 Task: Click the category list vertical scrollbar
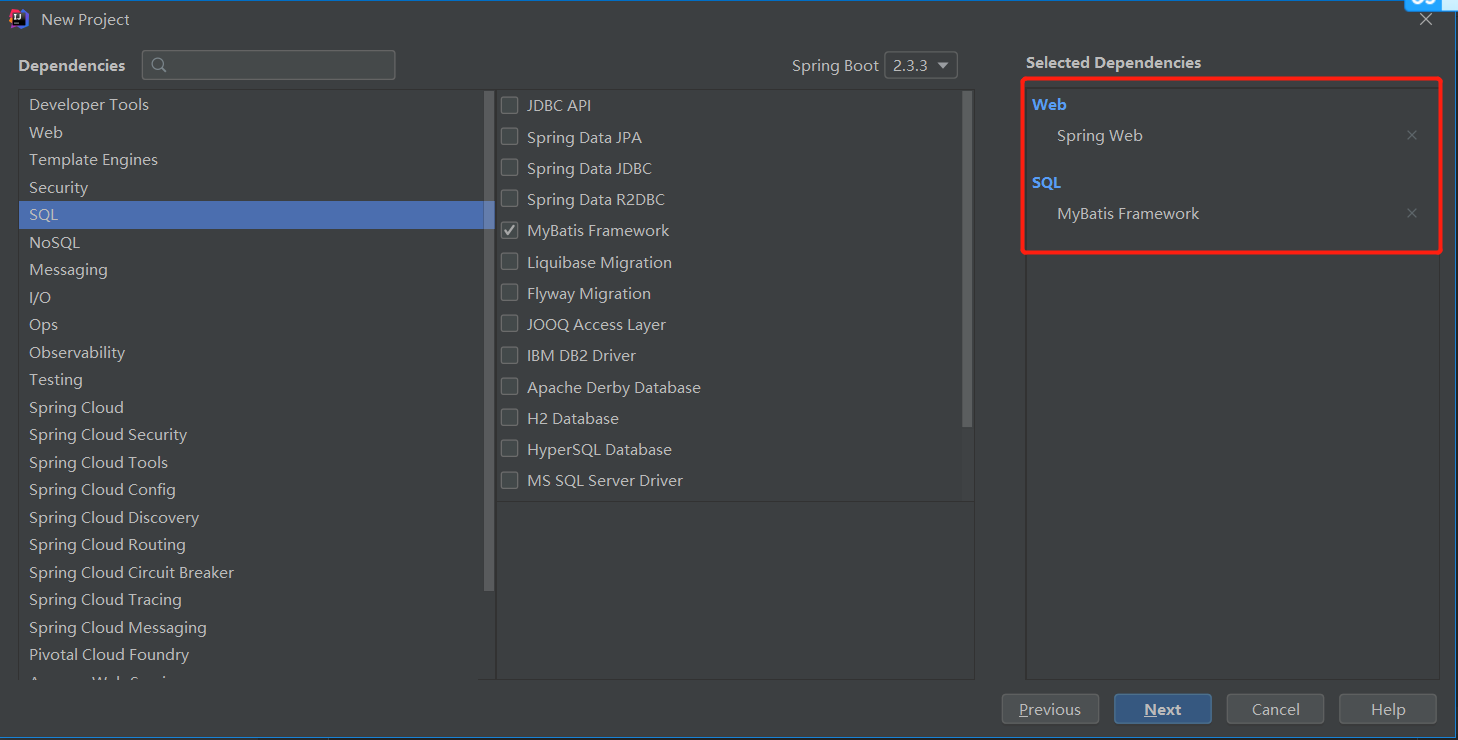tap(488, 340)
